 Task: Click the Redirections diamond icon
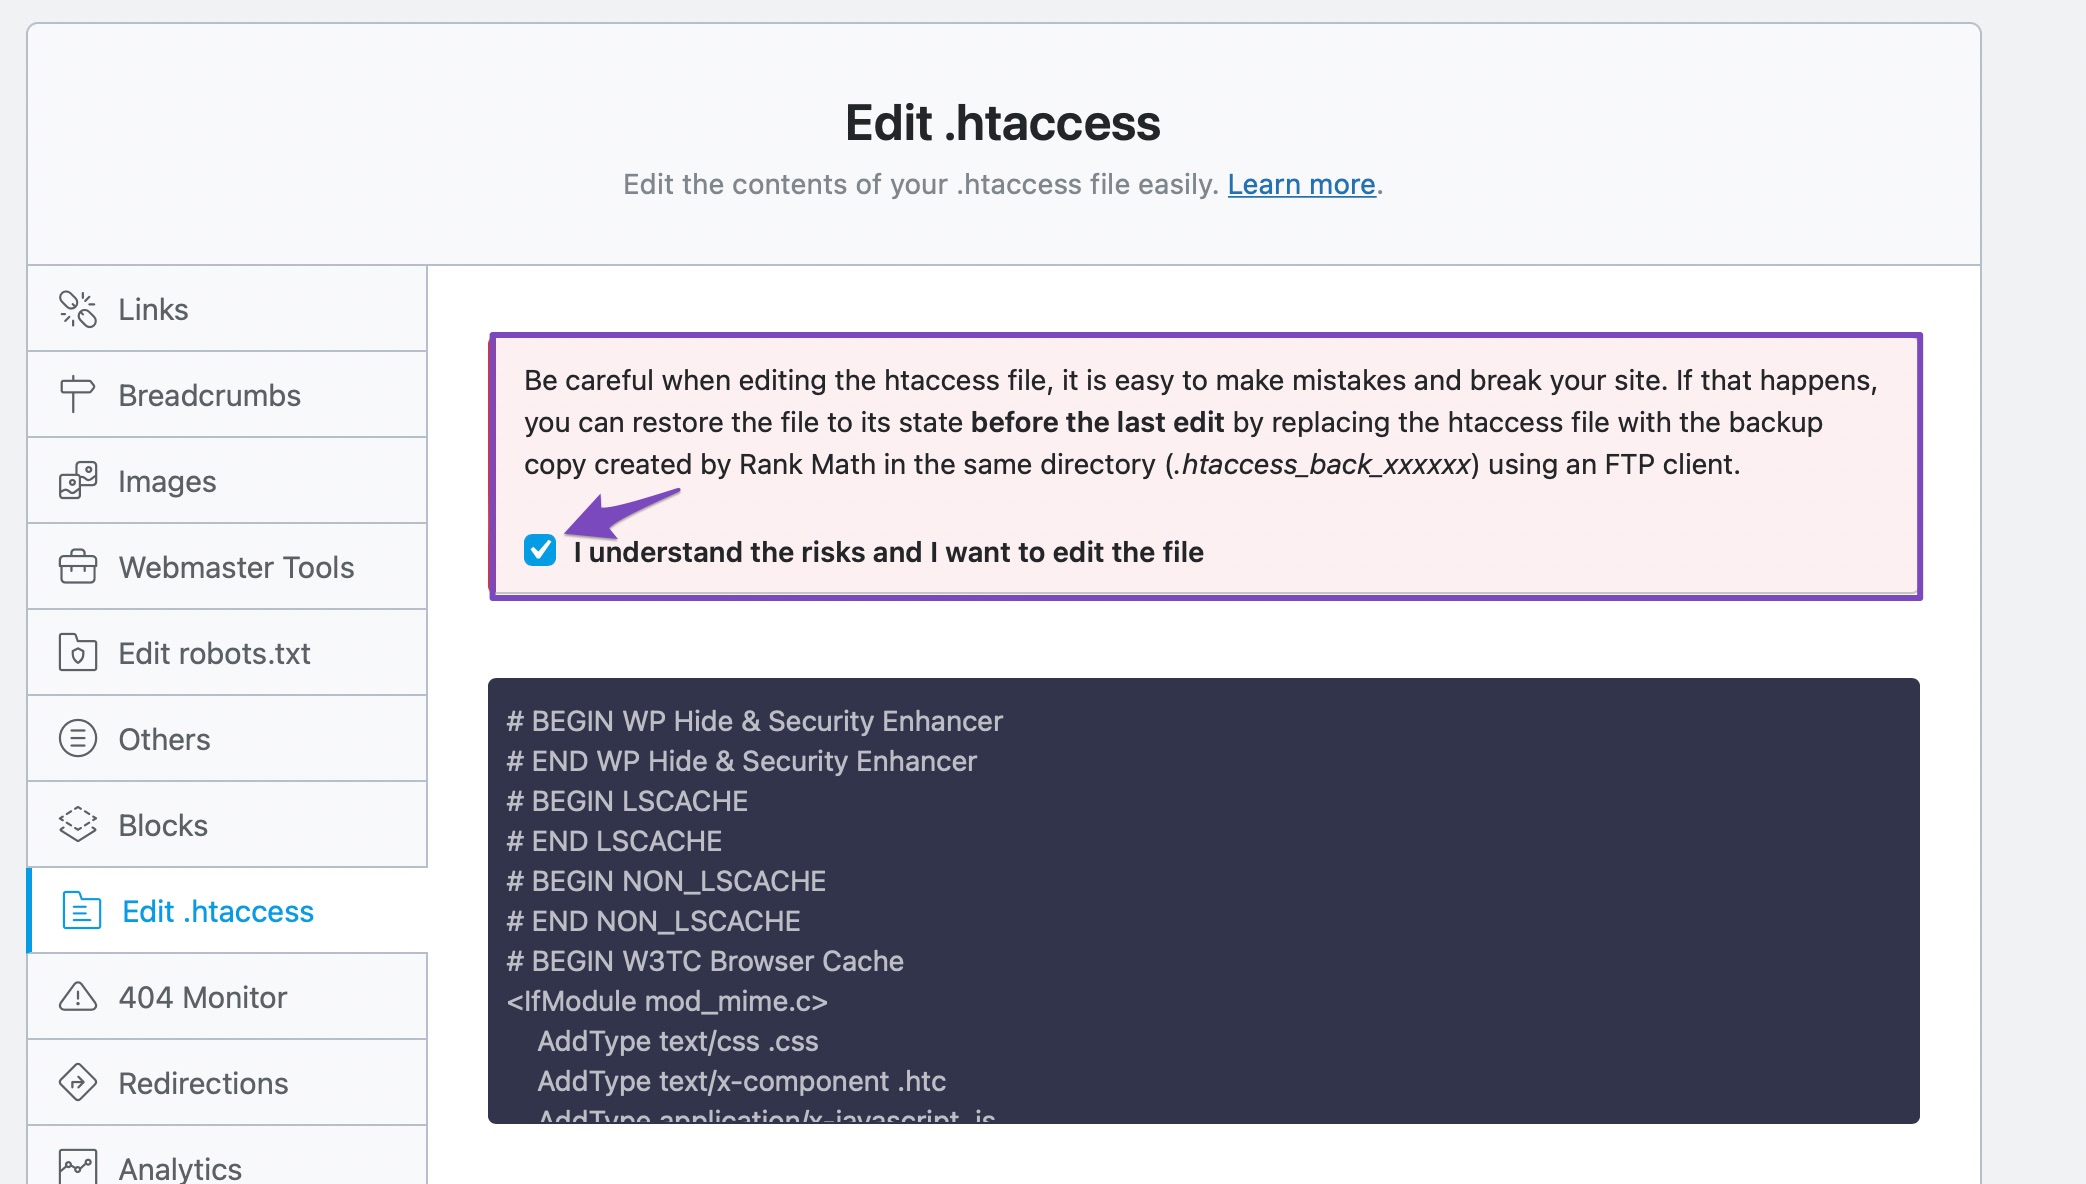78,1083
